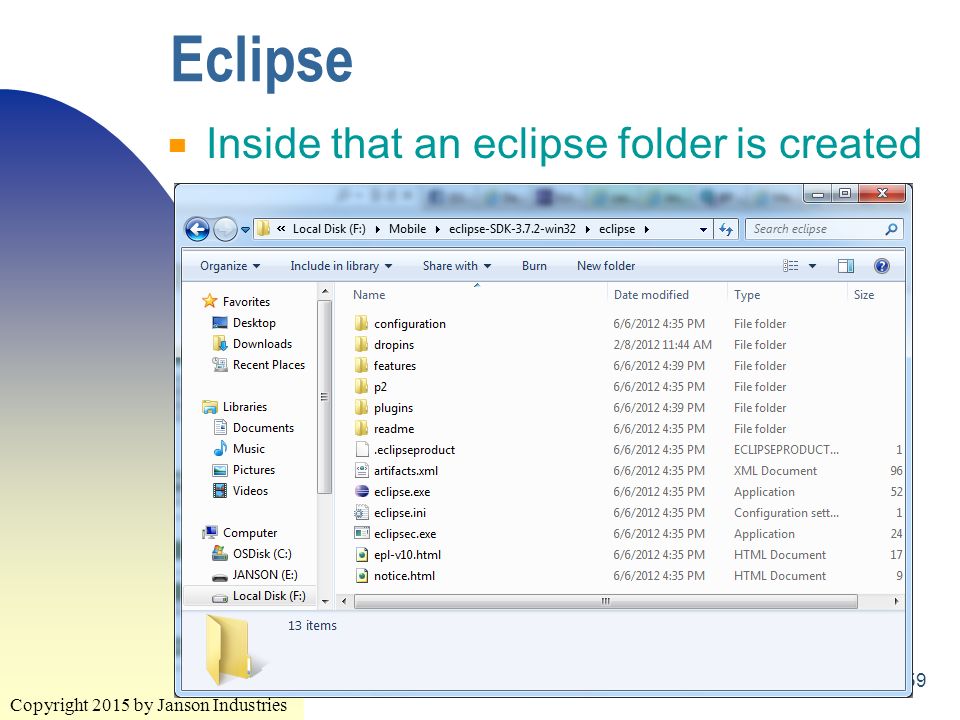Viewport: 960px width, 720px height.
Task: Sort by the Type column header
Action: [747, 294]
